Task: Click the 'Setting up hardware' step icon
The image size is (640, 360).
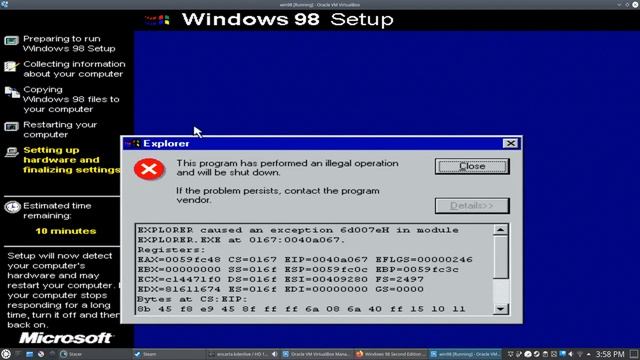Action: (x=11, y=152)
